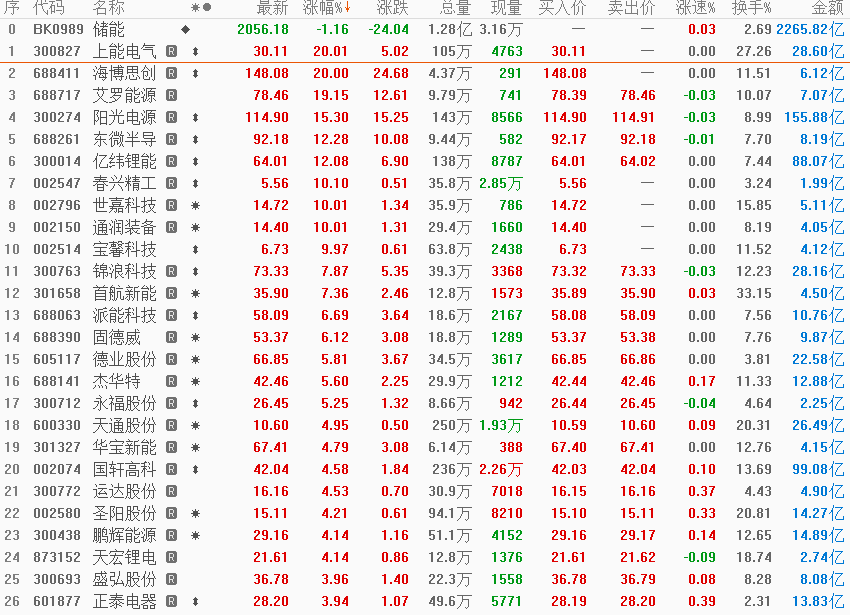
Task: Click the marker icon in the 永福股份 row
Action: [x=196, y=403]
